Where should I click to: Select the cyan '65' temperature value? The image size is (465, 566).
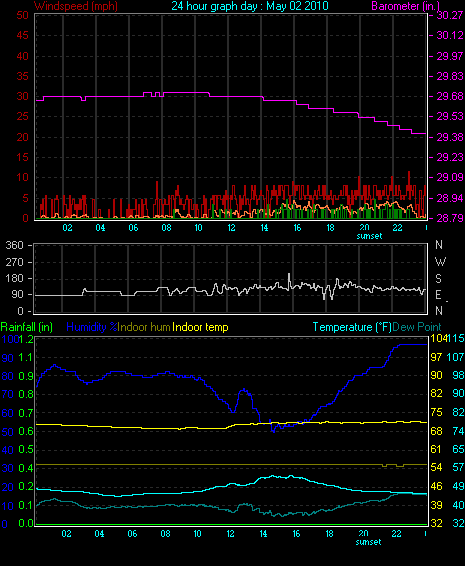(x=459, y=449)
